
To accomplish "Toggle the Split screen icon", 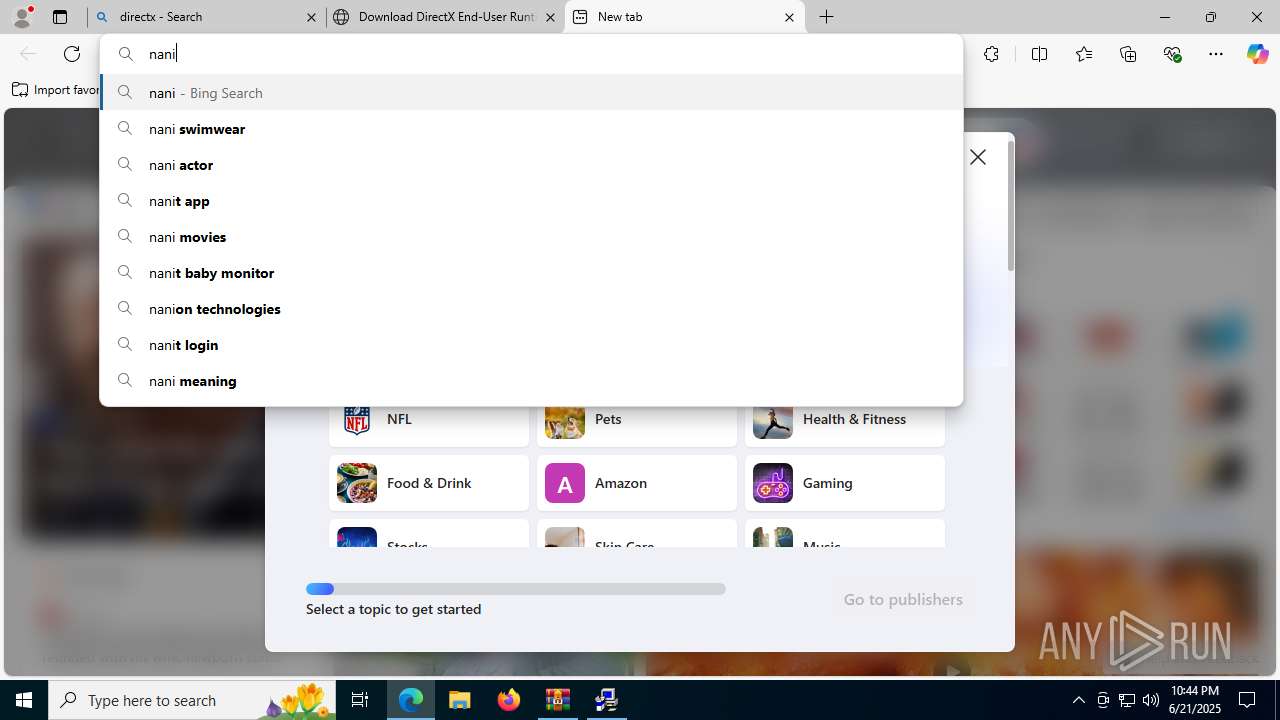I will click(1039, 54).
